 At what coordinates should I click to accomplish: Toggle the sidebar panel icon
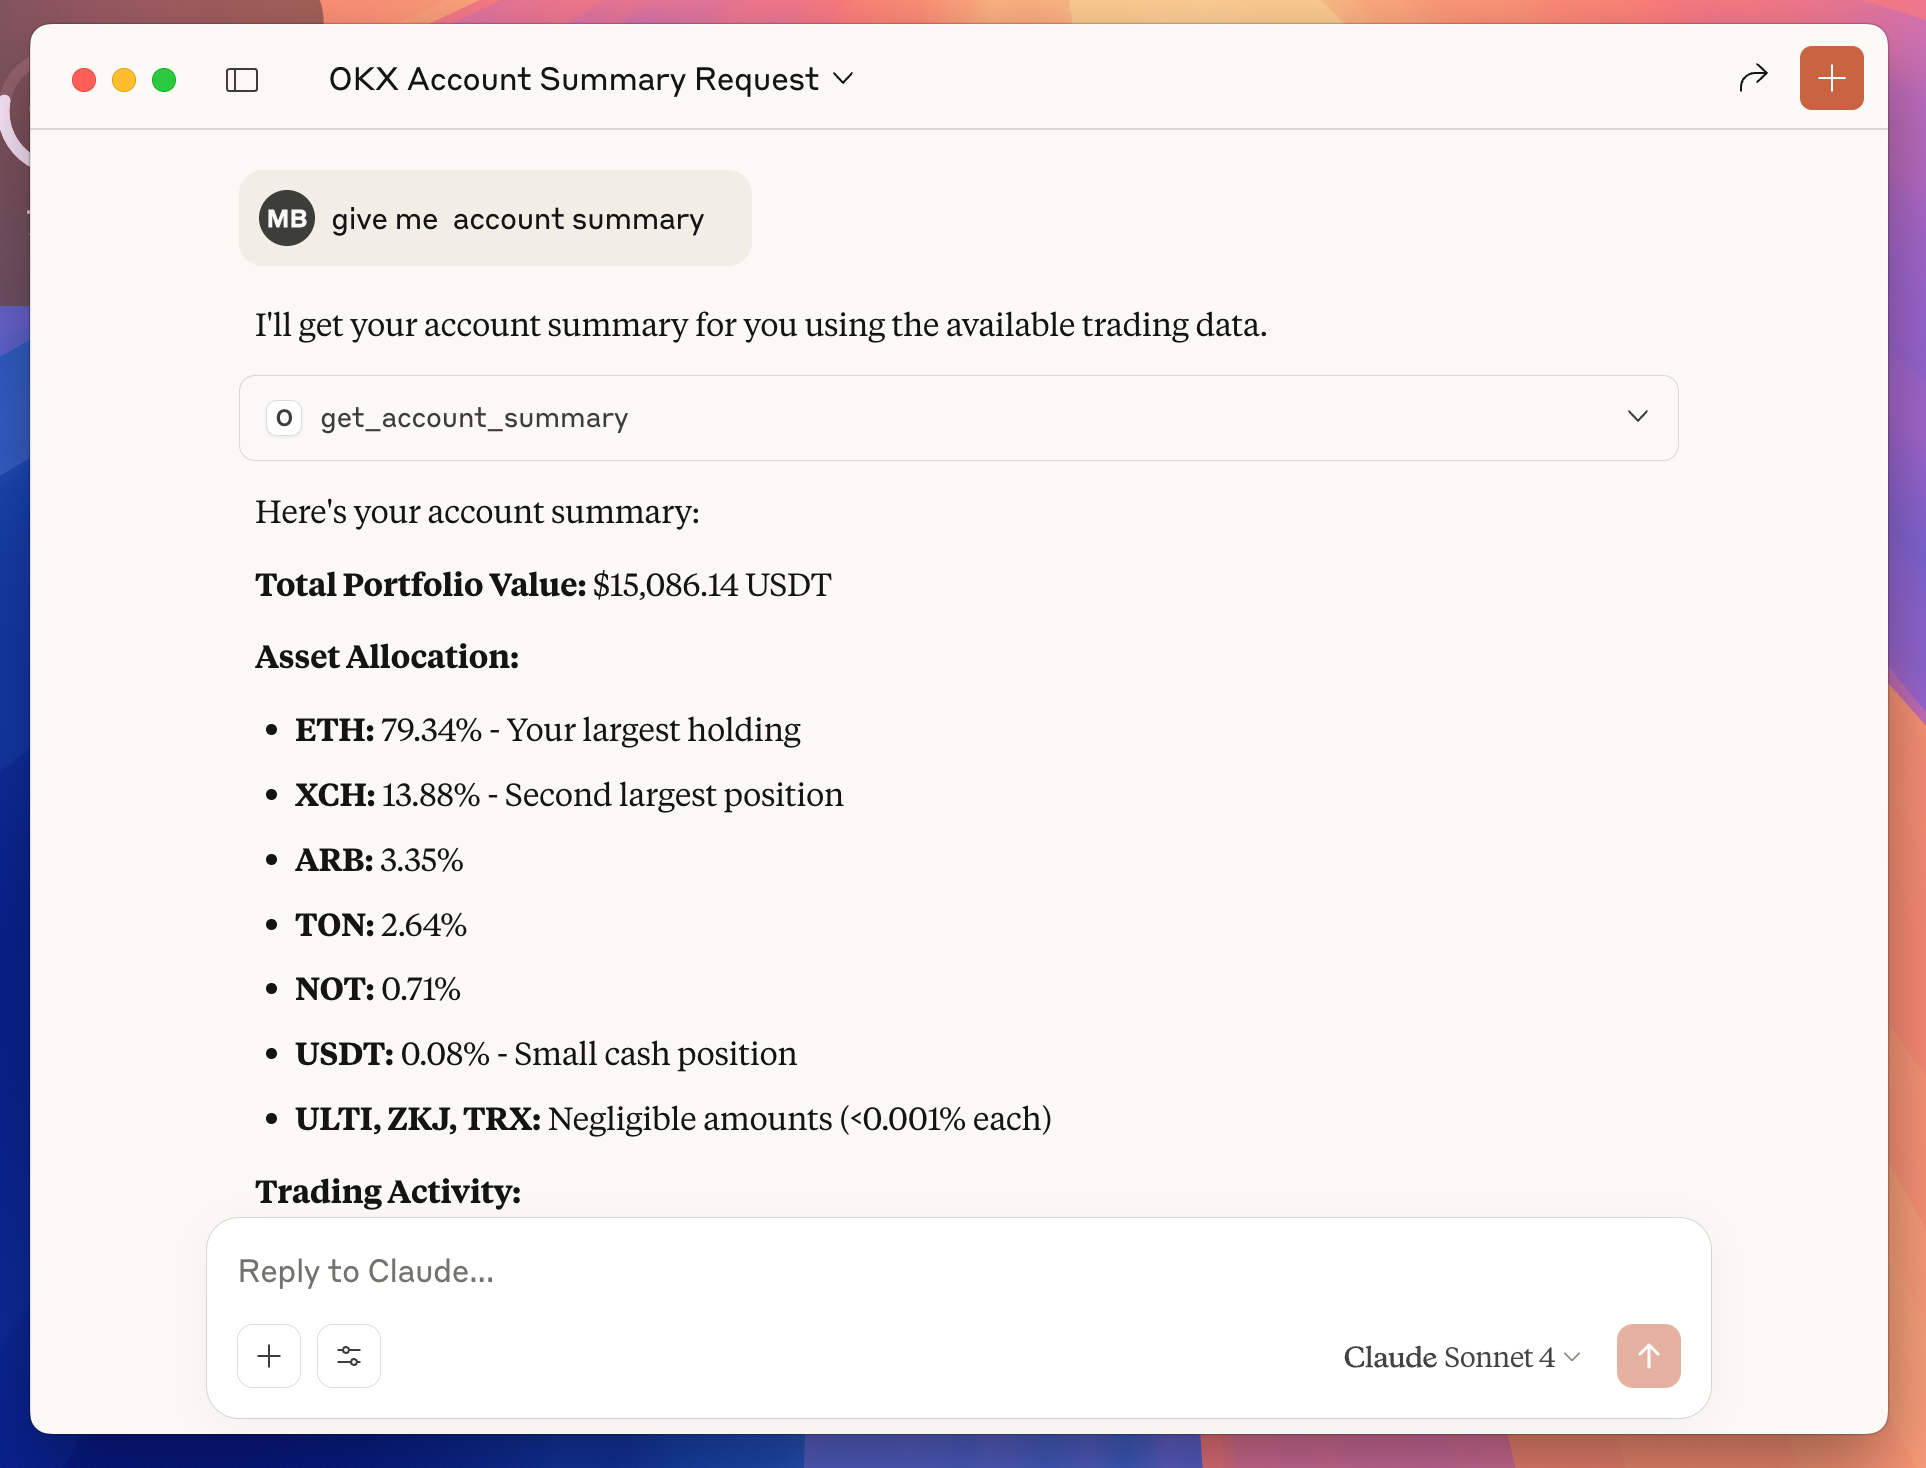click(242, 80)
